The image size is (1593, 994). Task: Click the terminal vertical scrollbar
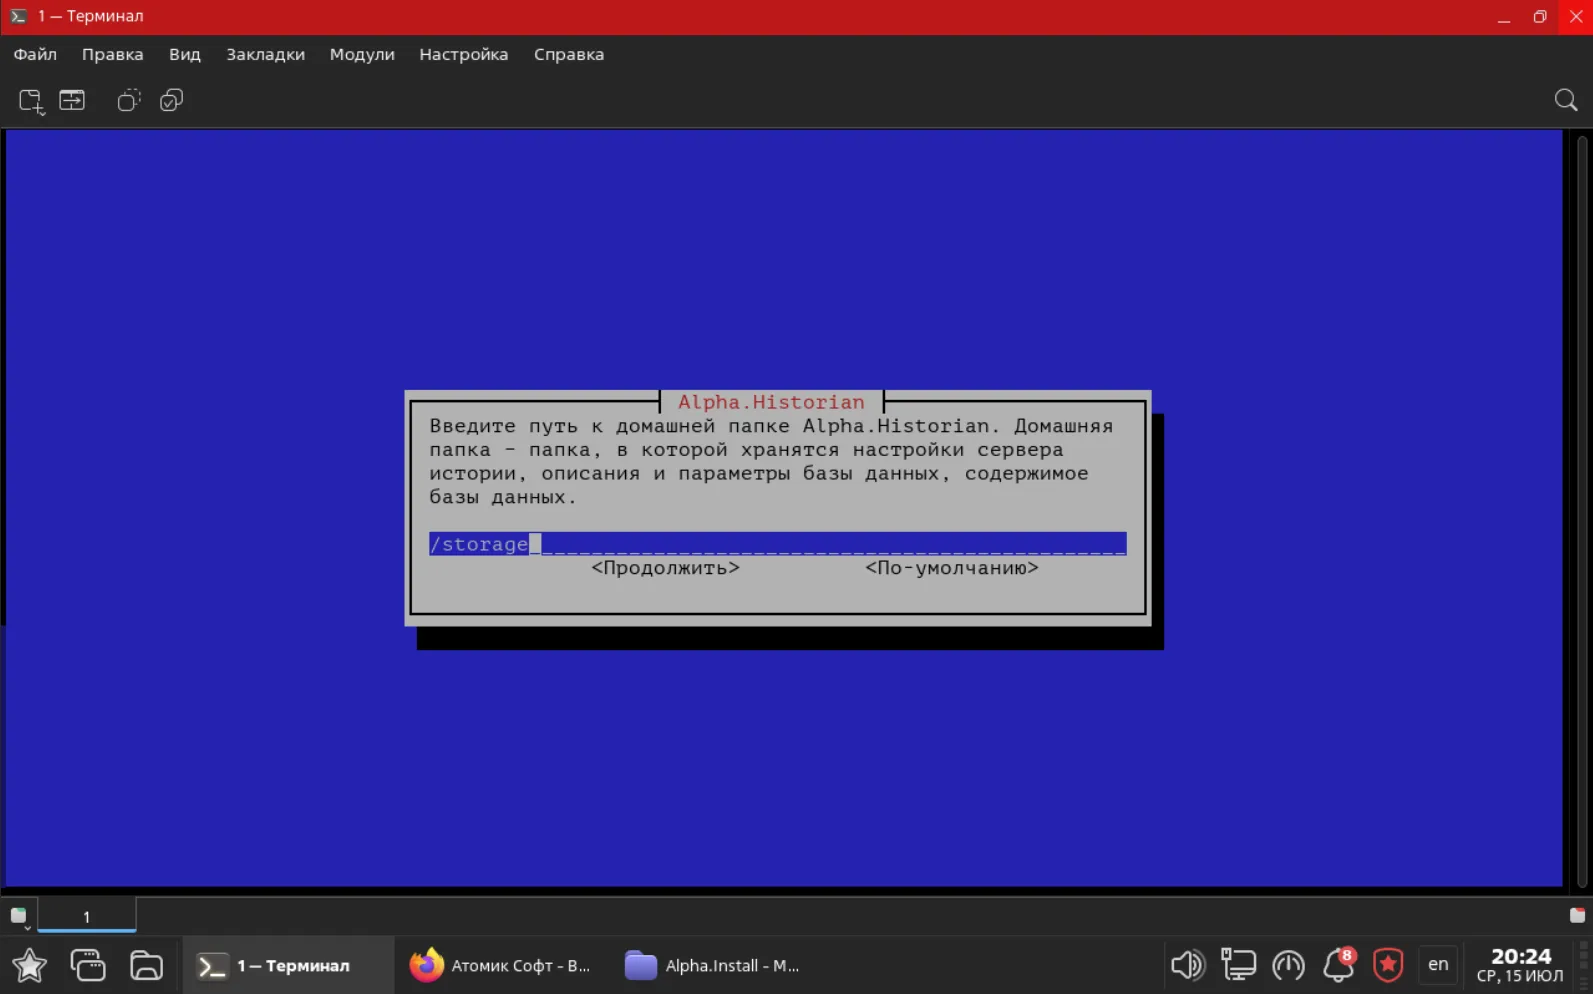click(1581, 510)
